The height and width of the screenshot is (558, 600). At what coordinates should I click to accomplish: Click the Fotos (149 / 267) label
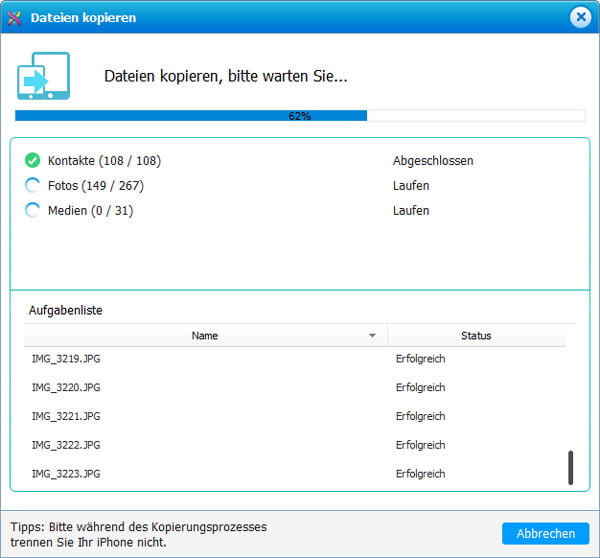98,185
